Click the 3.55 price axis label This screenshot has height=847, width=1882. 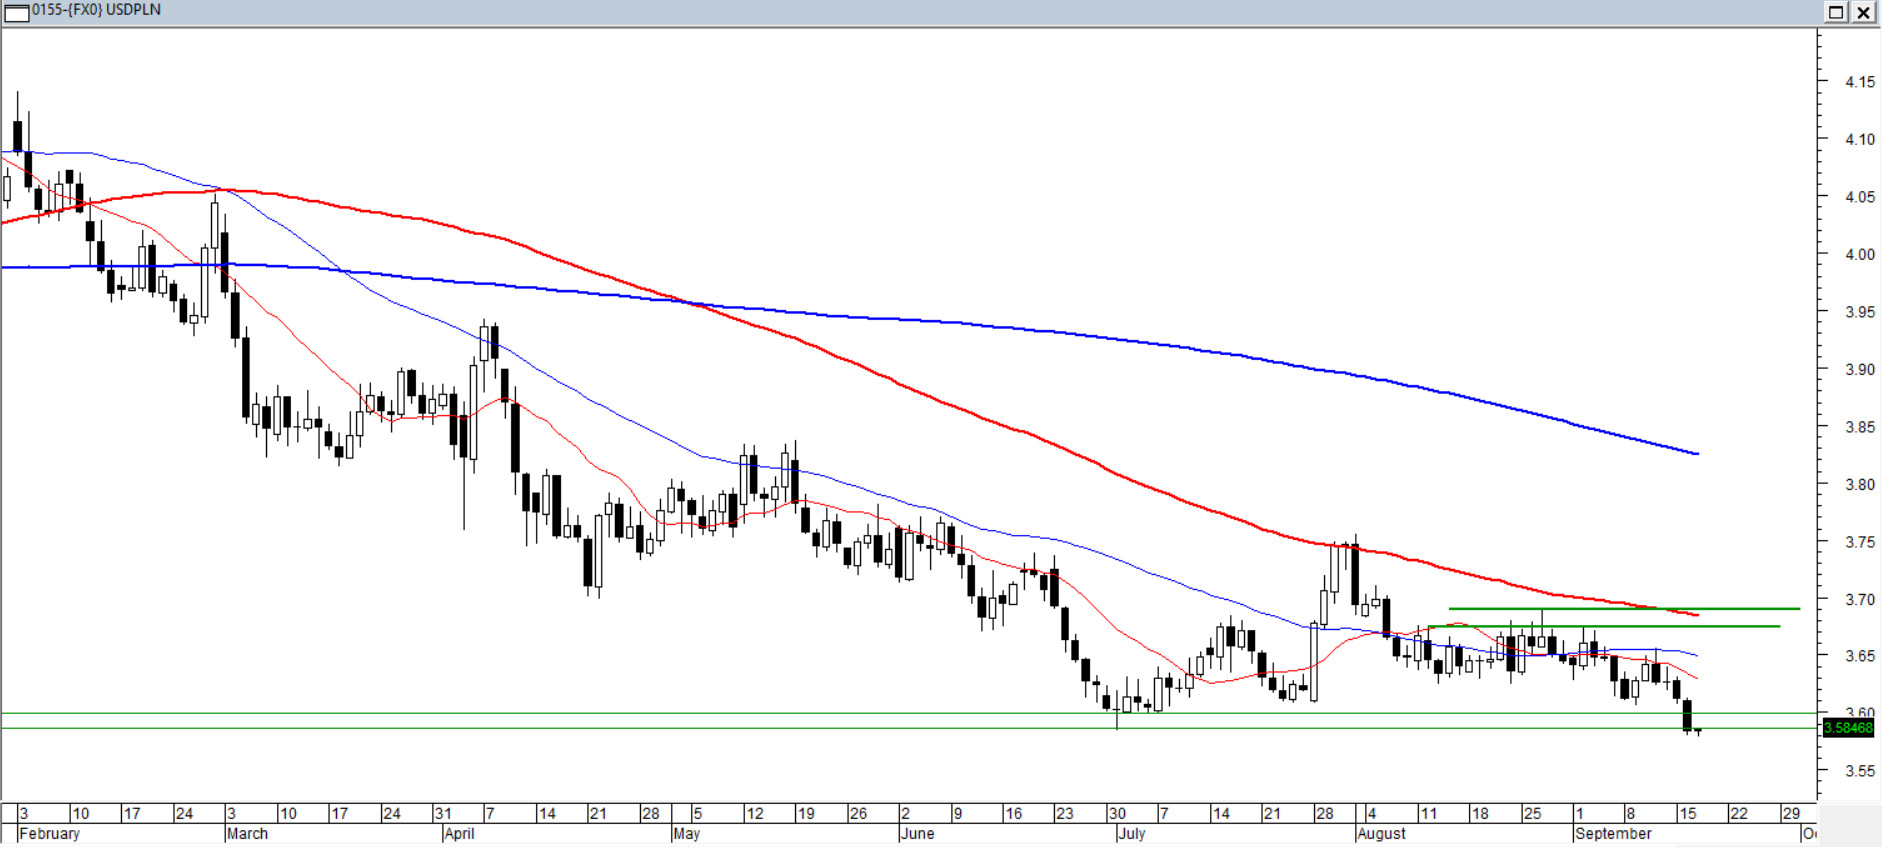(1859, 772)
